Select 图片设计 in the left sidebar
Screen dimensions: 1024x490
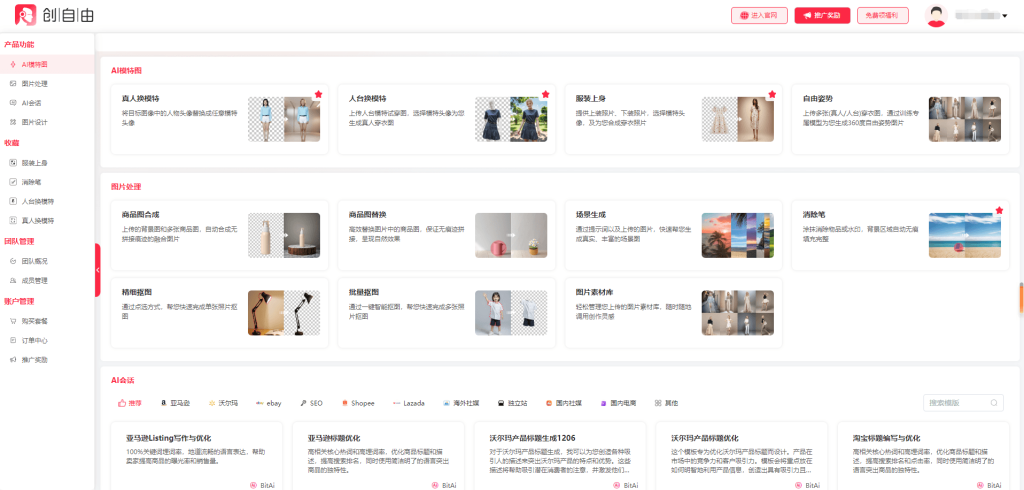[x=35, y=121]
